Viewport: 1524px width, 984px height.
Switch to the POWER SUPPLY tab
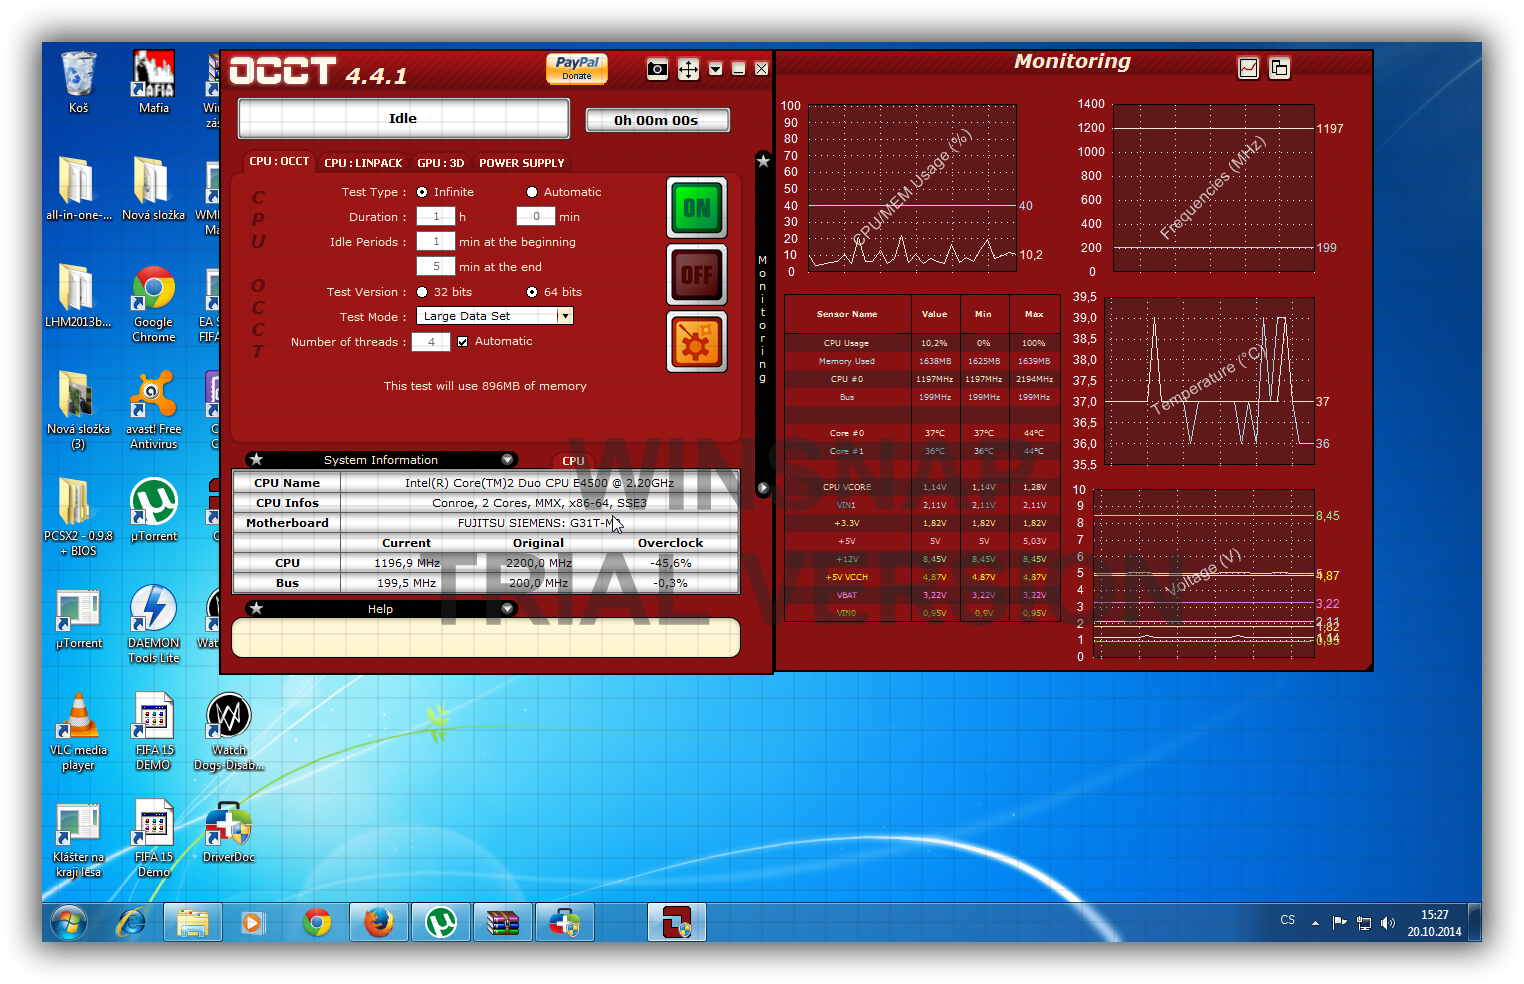coord(521,163)
